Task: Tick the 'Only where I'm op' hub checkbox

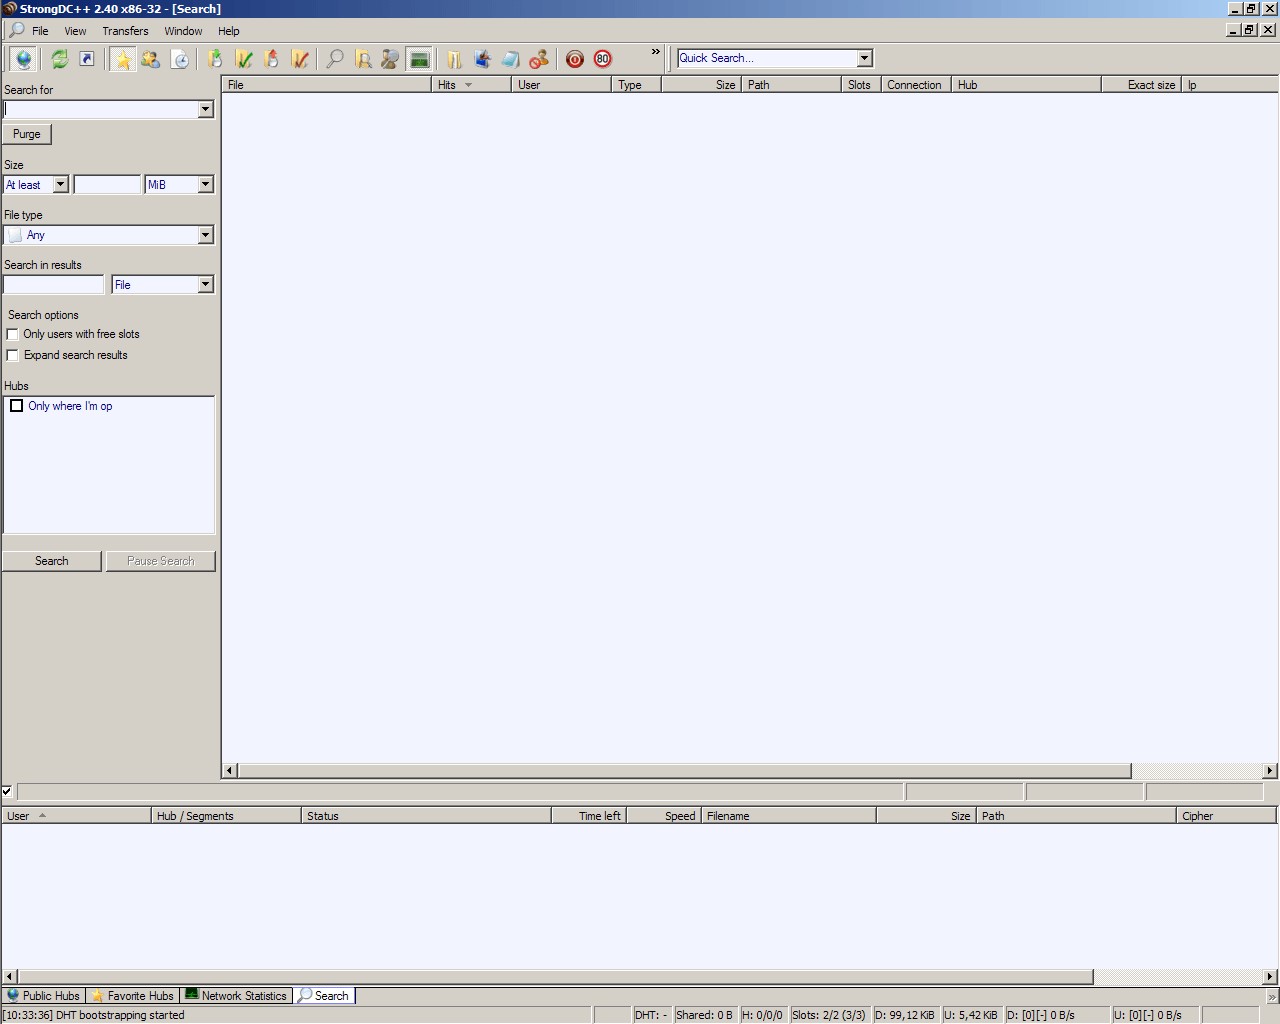Action: [x=16, y=405]
